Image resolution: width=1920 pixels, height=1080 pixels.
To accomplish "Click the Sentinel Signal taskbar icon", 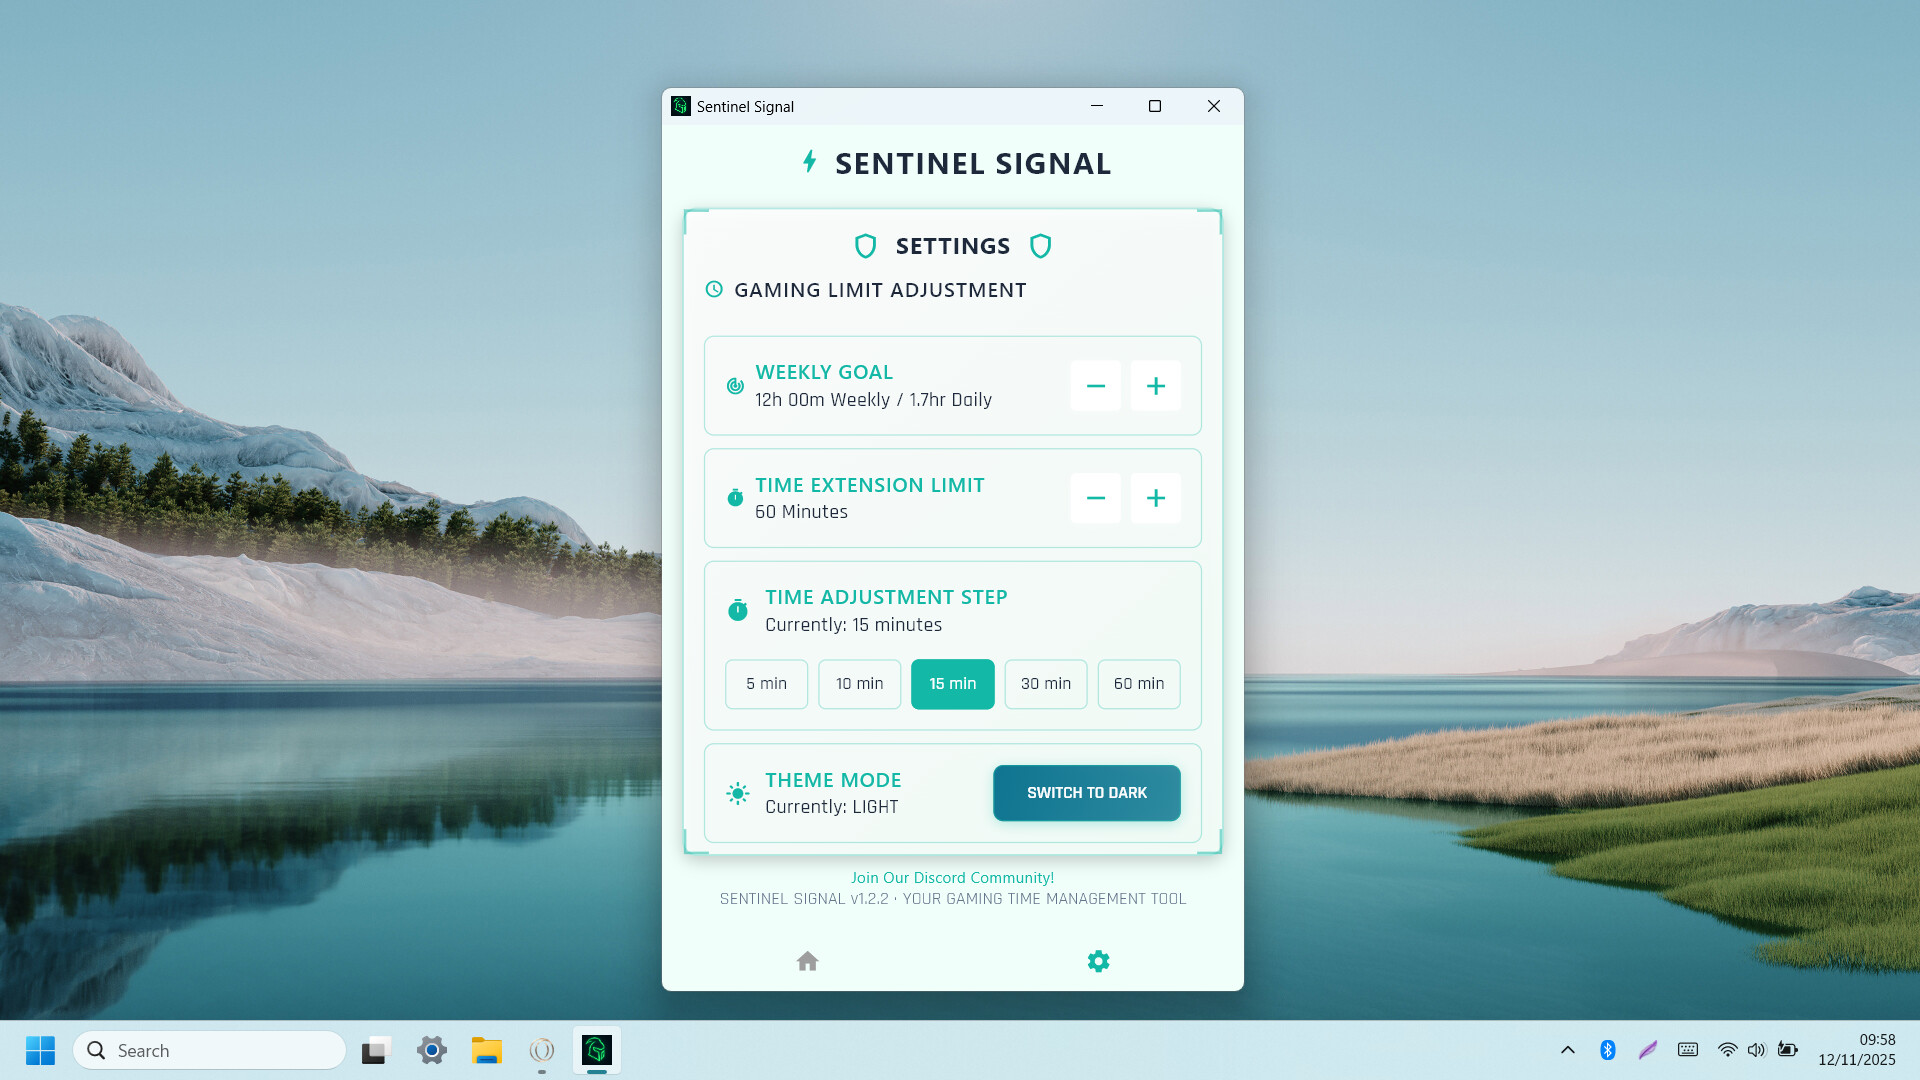I will pos(596,1050).
